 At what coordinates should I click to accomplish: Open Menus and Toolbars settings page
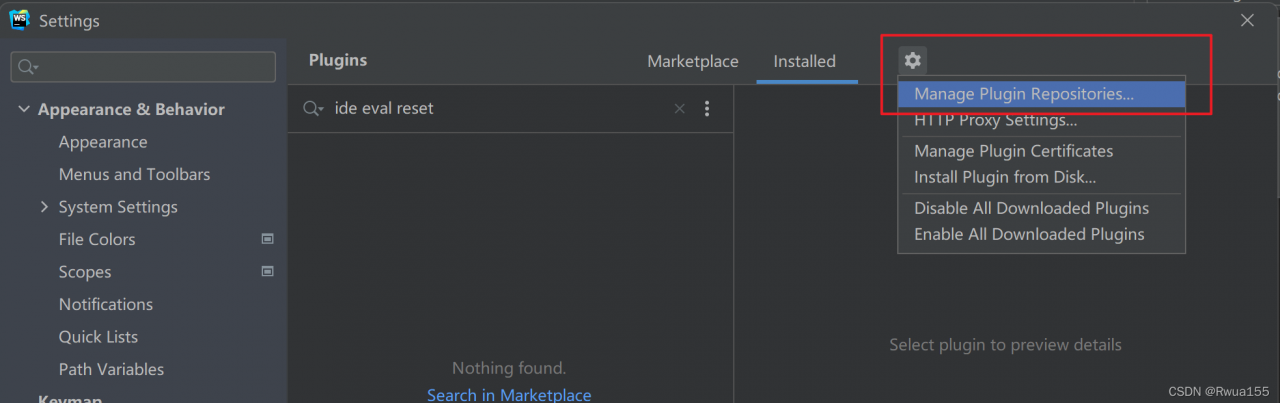pos(134,174)
